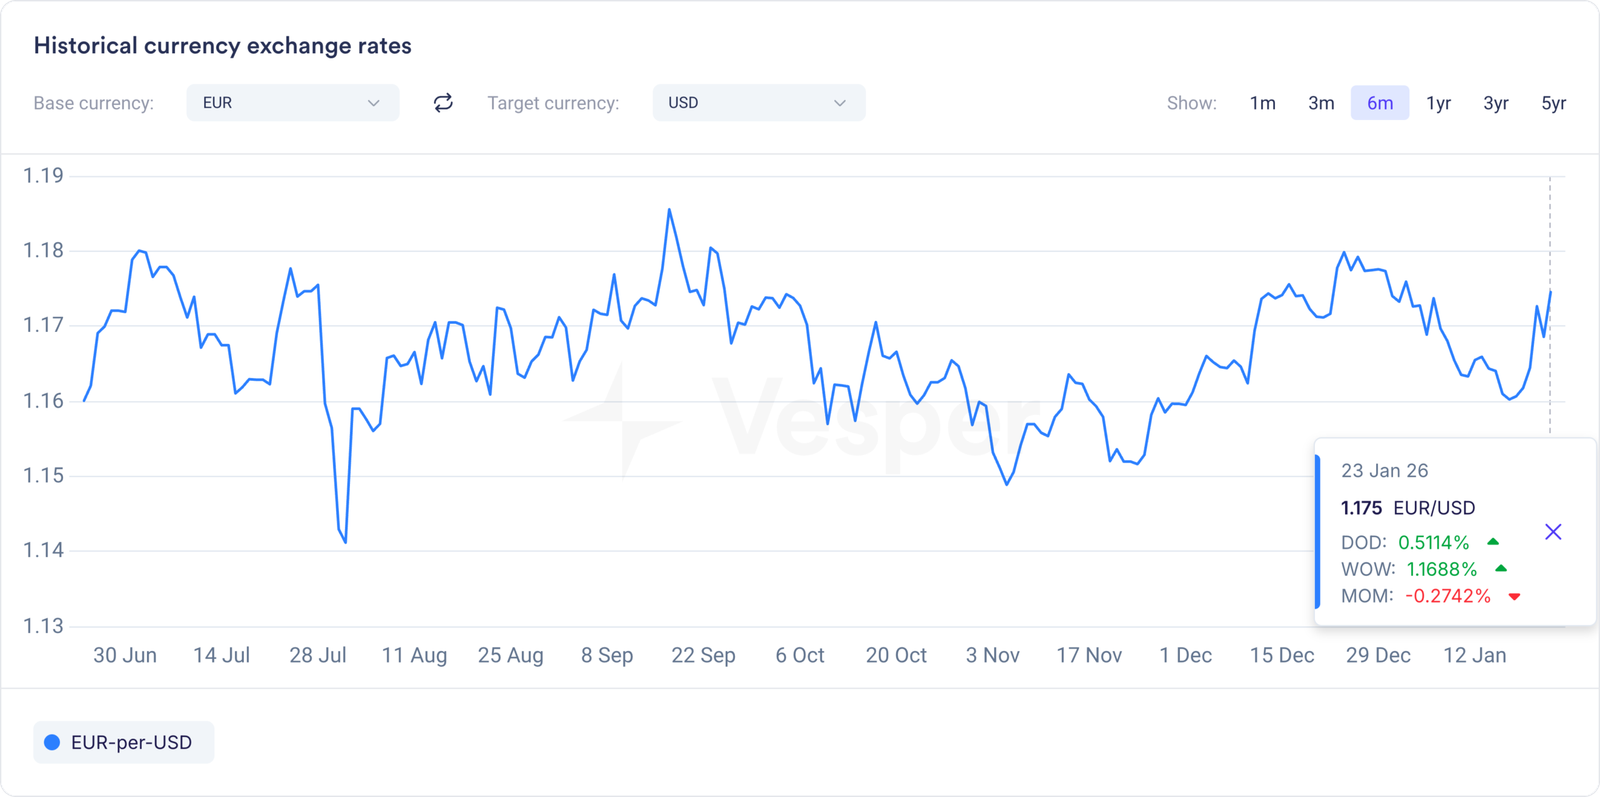The width and height of the screenshot is (1600, 797).
Task: Click the blue EUR-per-USD legend dot
Action: coord(52,743)
